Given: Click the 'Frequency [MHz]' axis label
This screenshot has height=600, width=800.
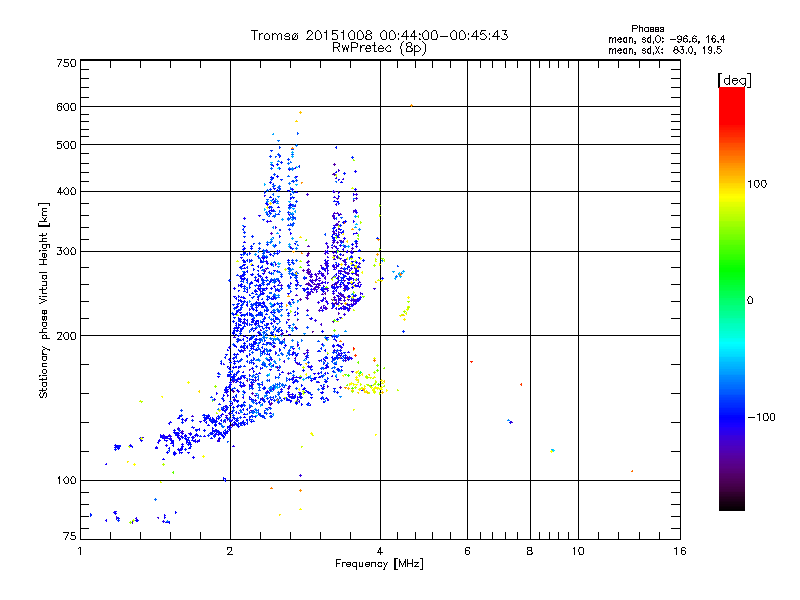Looking at the screenshot, I should click(379, 564).
